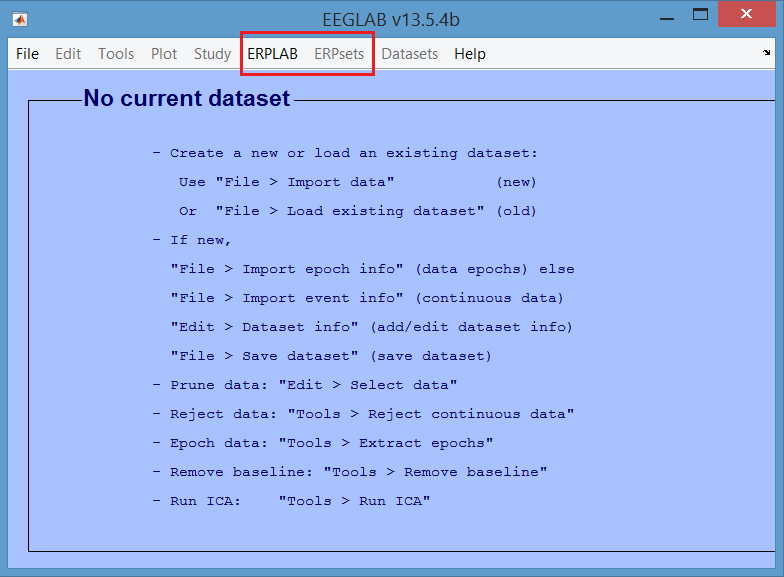
Task: Click the "No current dataset" heading
Action: tap(186, 98)
